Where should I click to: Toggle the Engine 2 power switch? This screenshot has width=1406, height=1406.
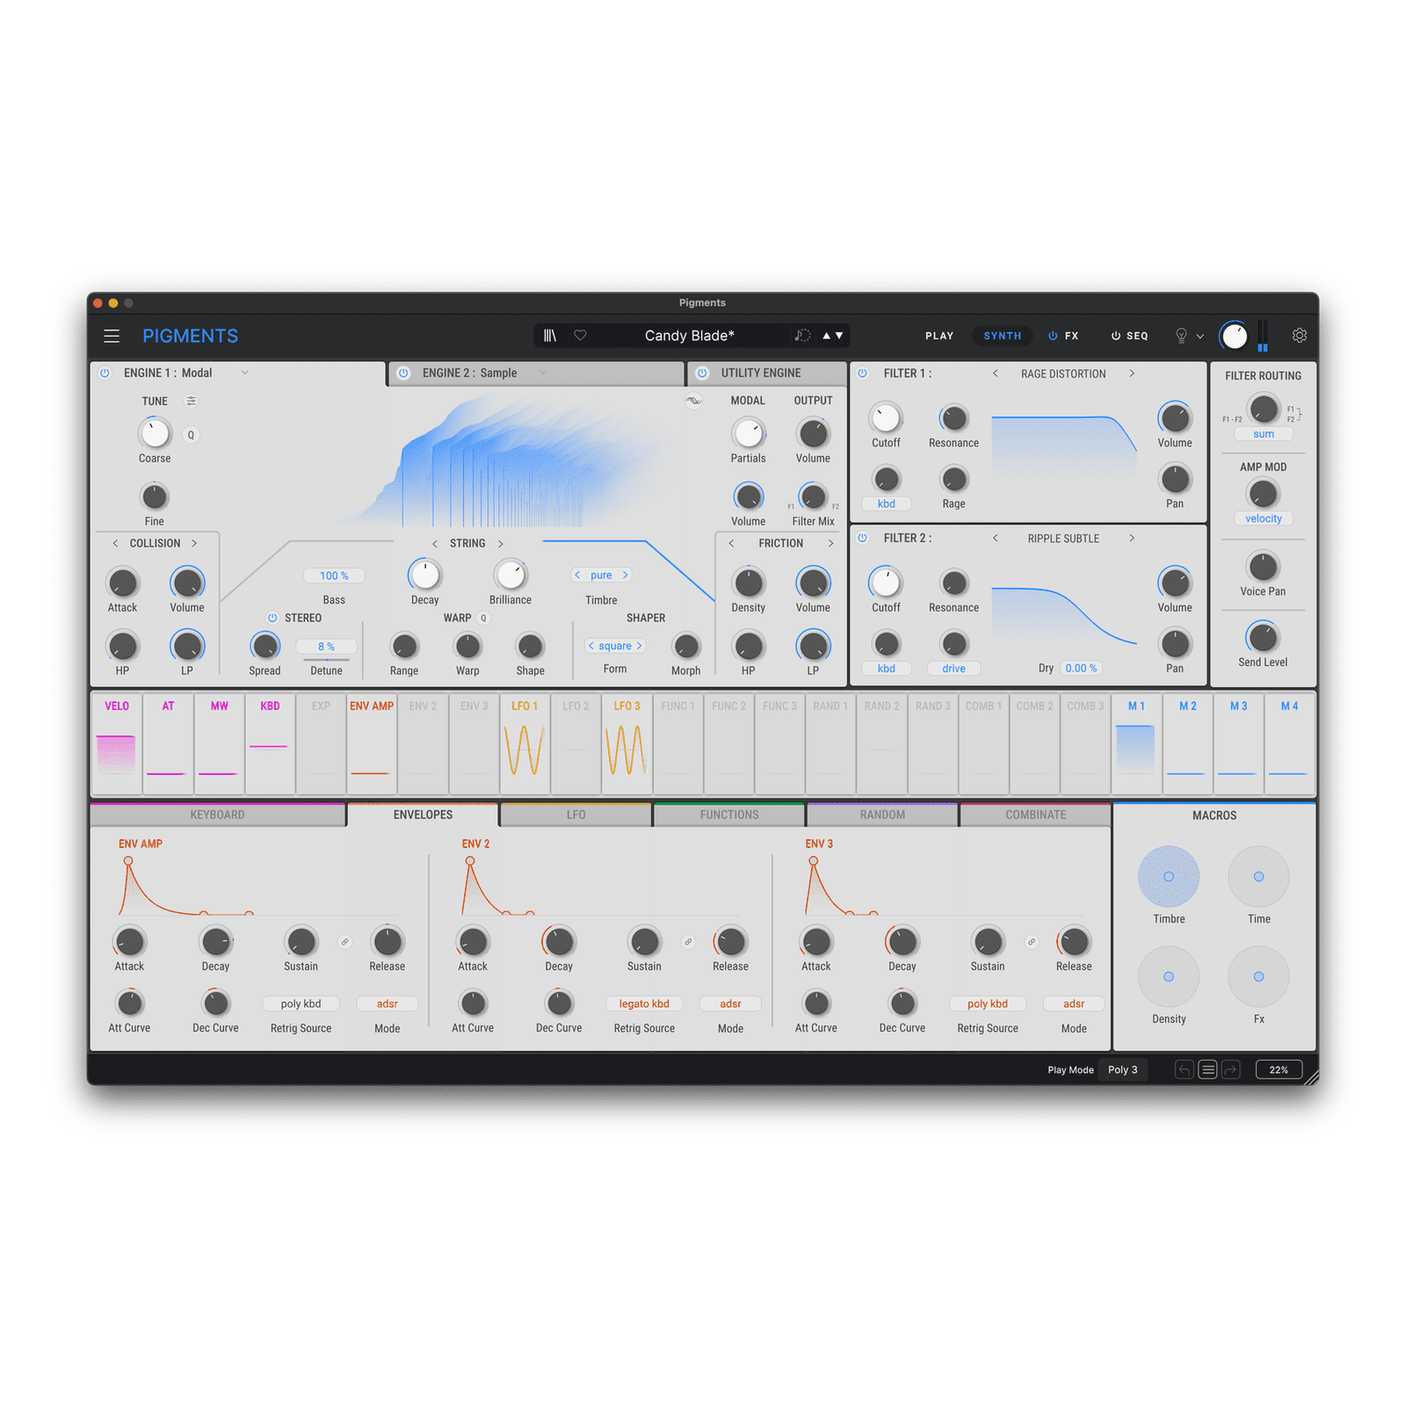tap(404, 373)
